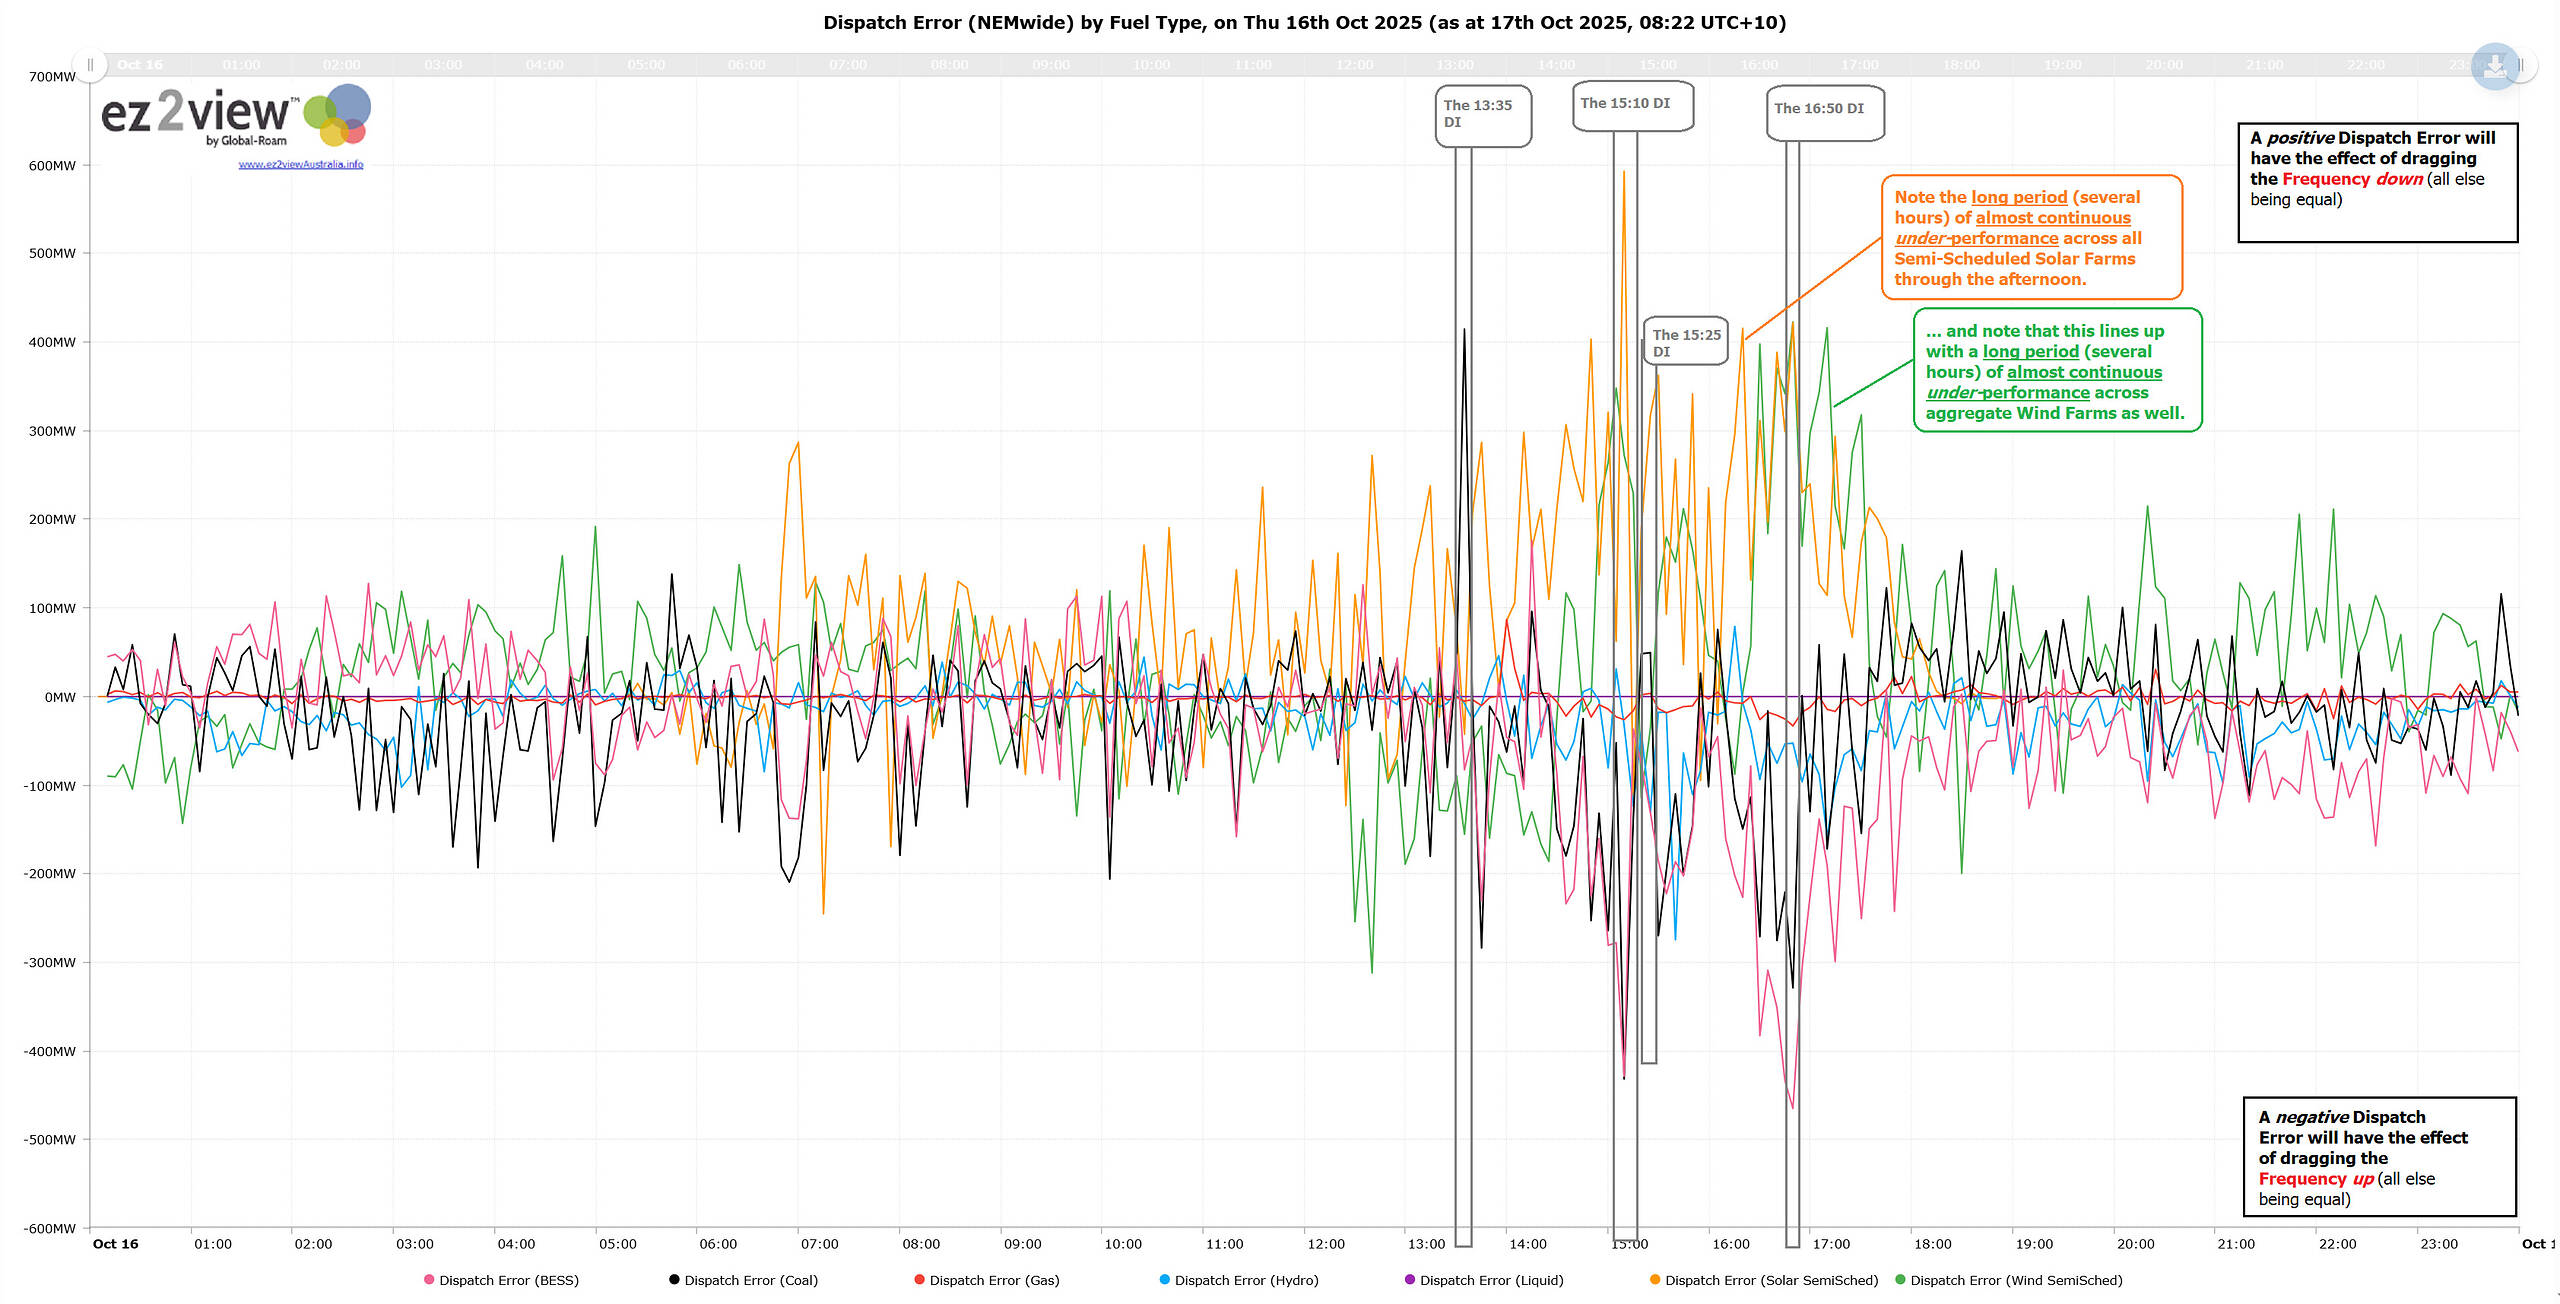2560x1304 pixels.
Task: Toggle the Dispatch Error (Coal) legend series
Action: click(750, 1280)
